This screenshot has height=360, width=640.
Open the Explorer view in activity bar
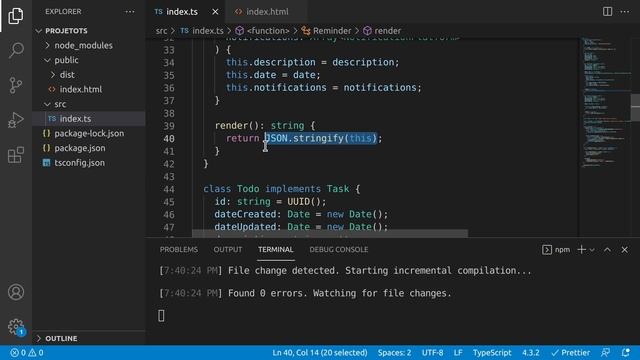click(16, 16)
